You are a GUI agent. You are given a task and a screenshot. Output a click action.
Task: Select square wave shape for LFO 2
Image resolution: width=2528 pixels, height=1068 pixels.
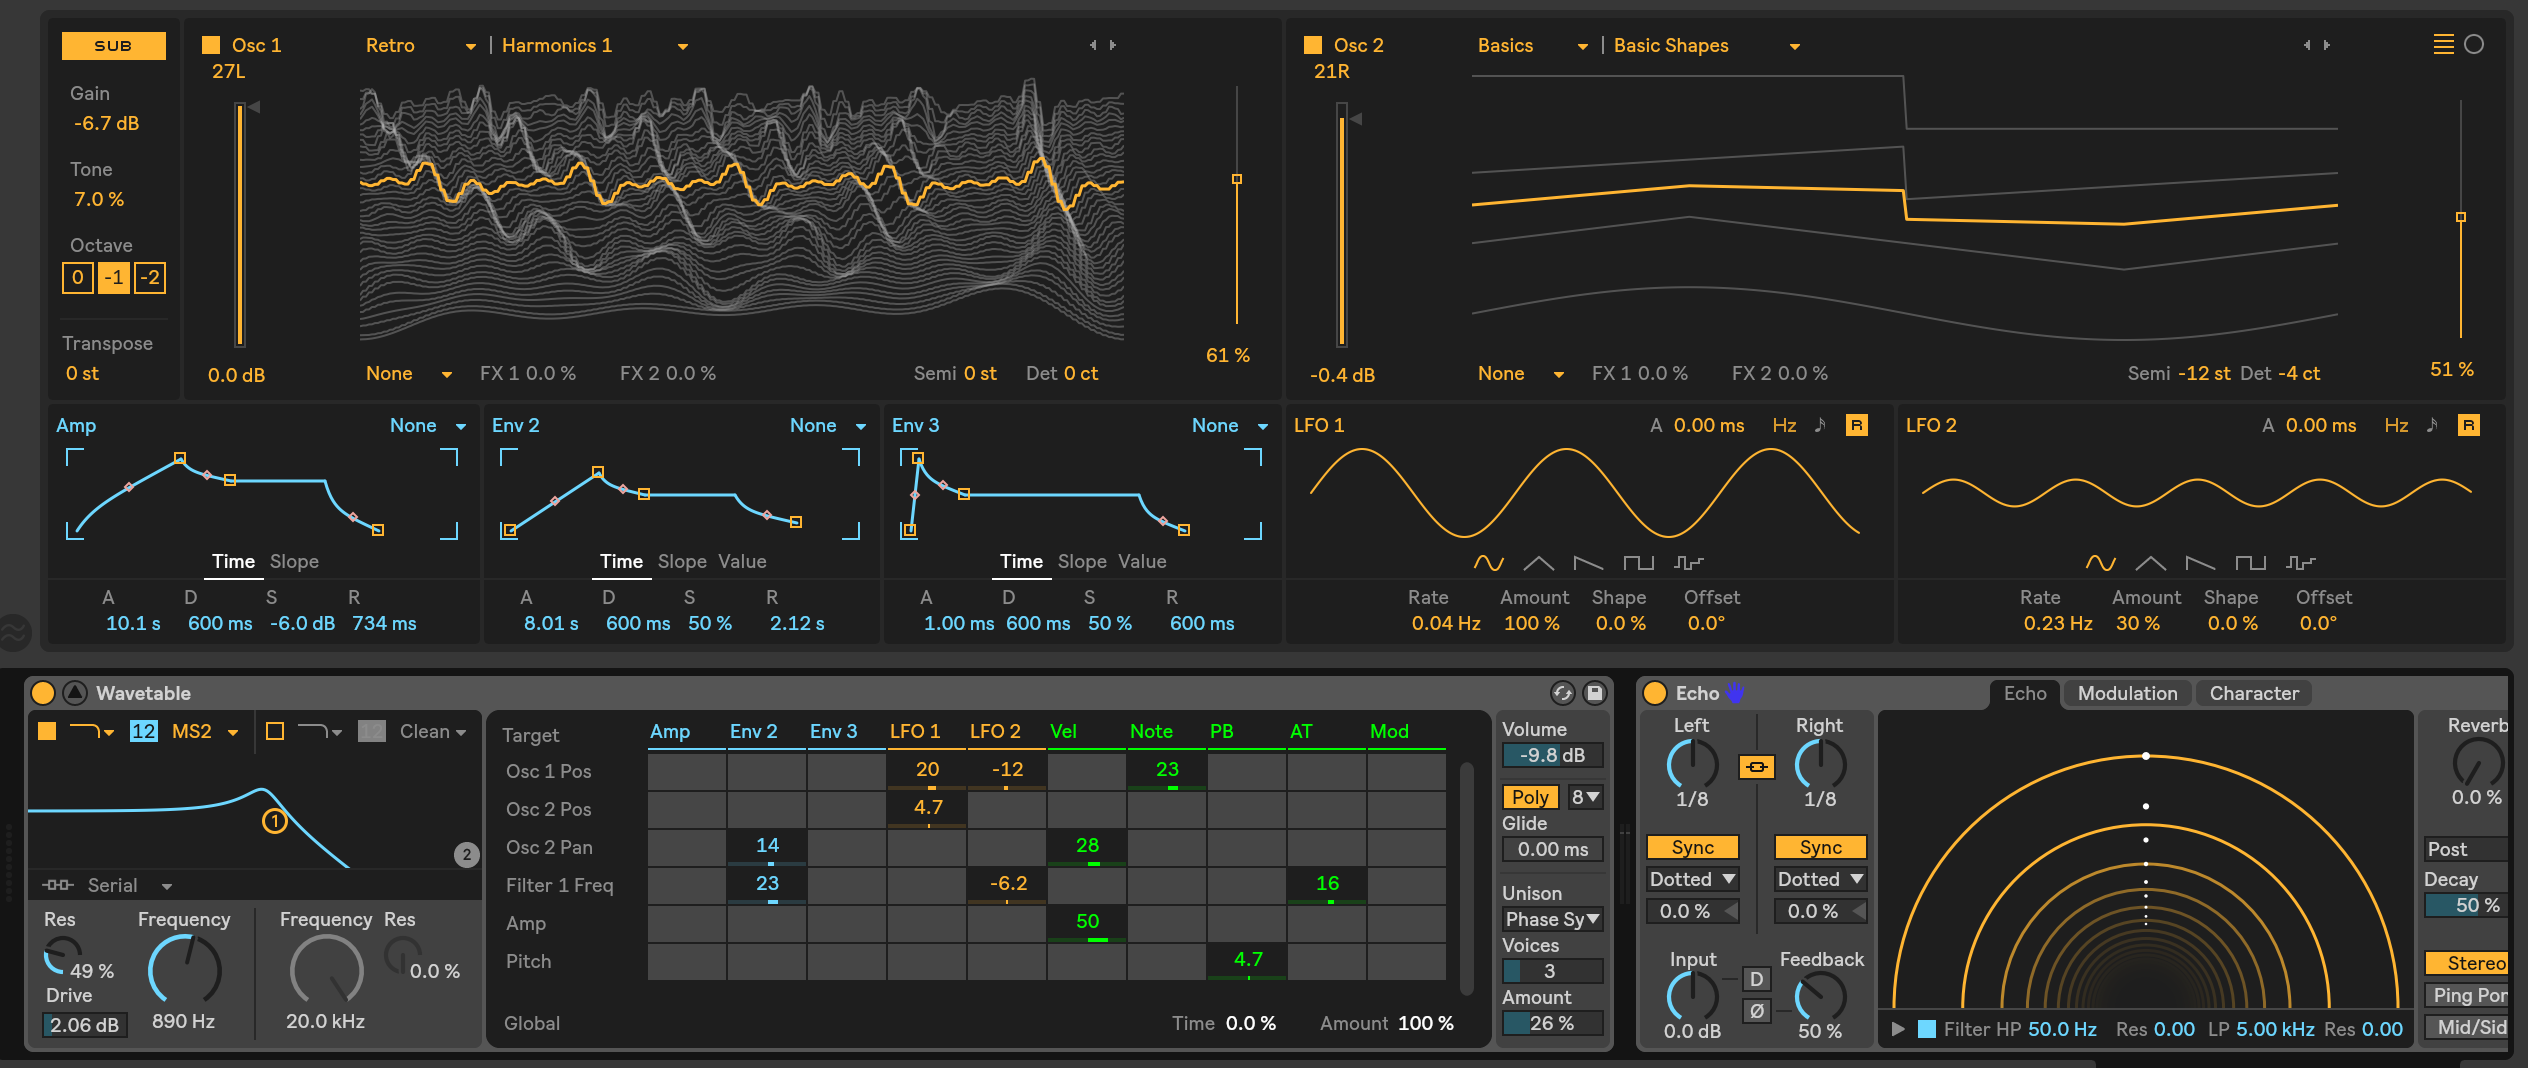pyautogui.click(x=2250, y=563)
